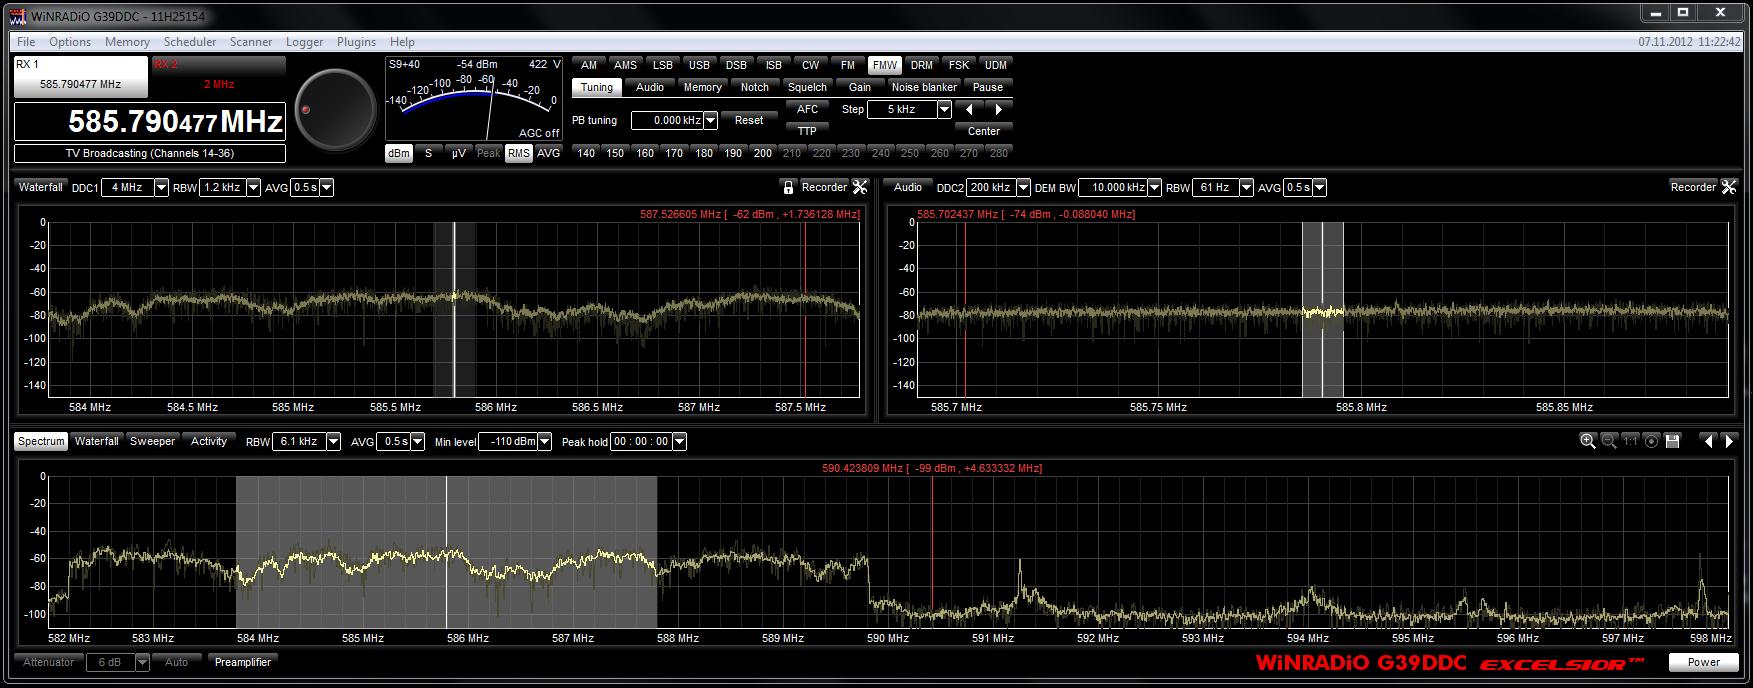Viewport: 1753px width, 688px height.
Task: Zoom out on the wideband spectrum
Action: coord(1609,441)
